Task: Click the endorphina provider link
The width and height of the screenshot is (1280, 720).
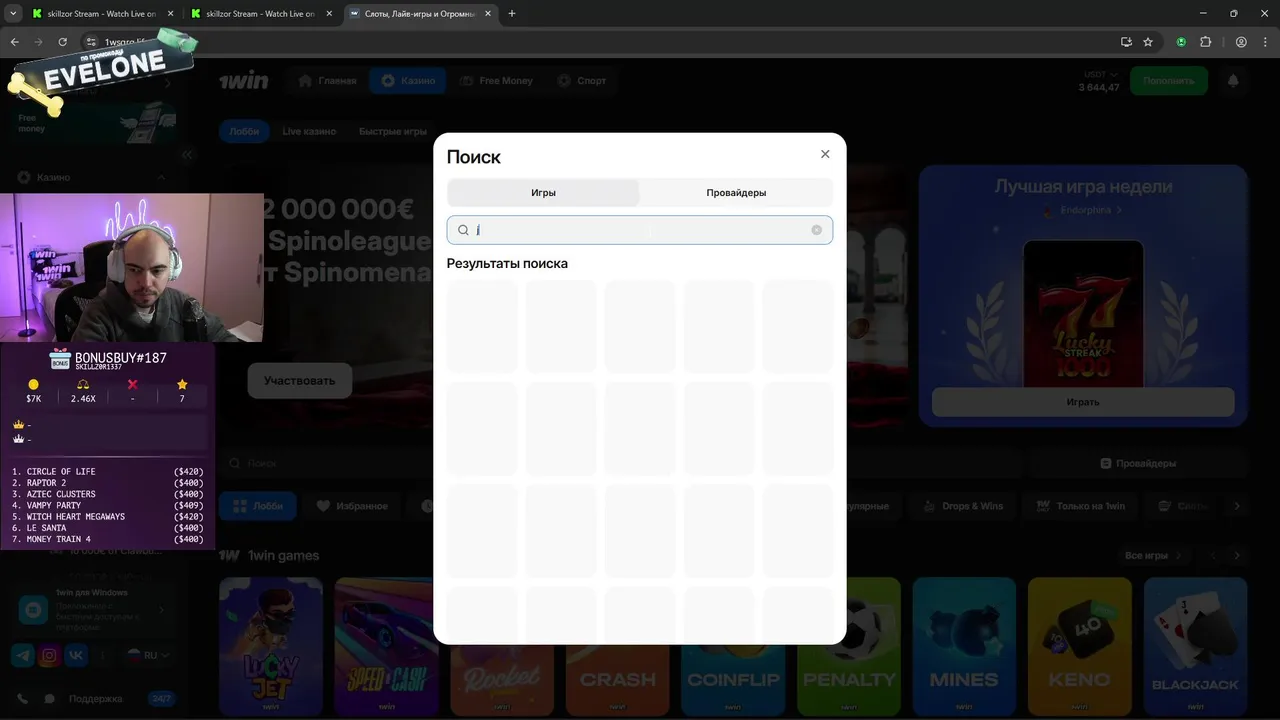Action: coord(1083,211)
